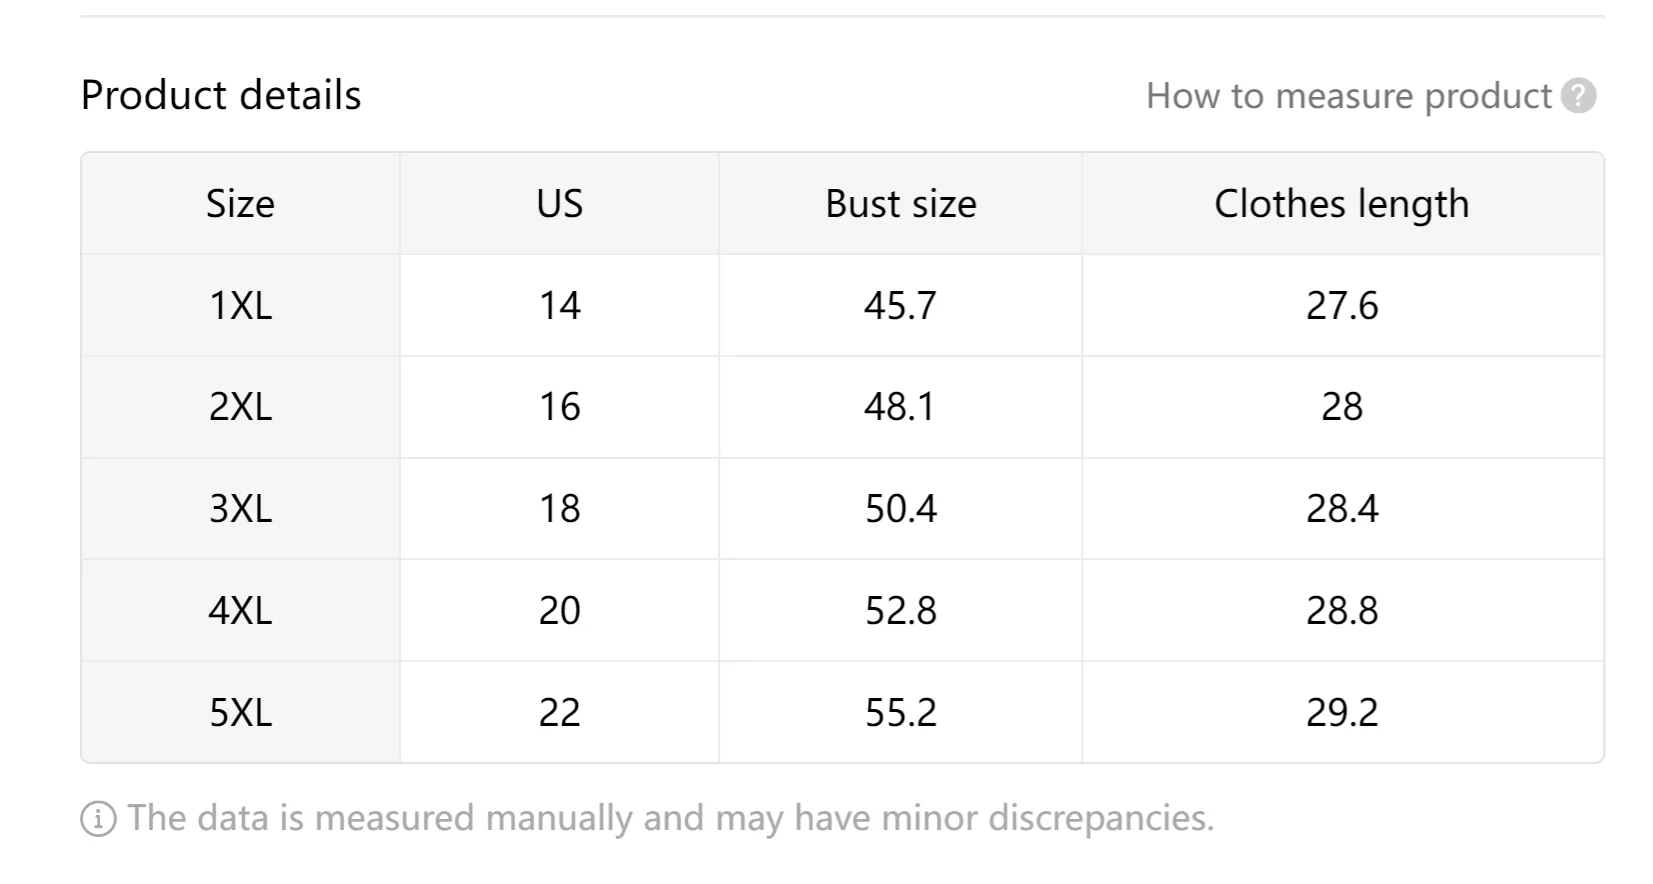Click the US column header

(x=559, y=204)
